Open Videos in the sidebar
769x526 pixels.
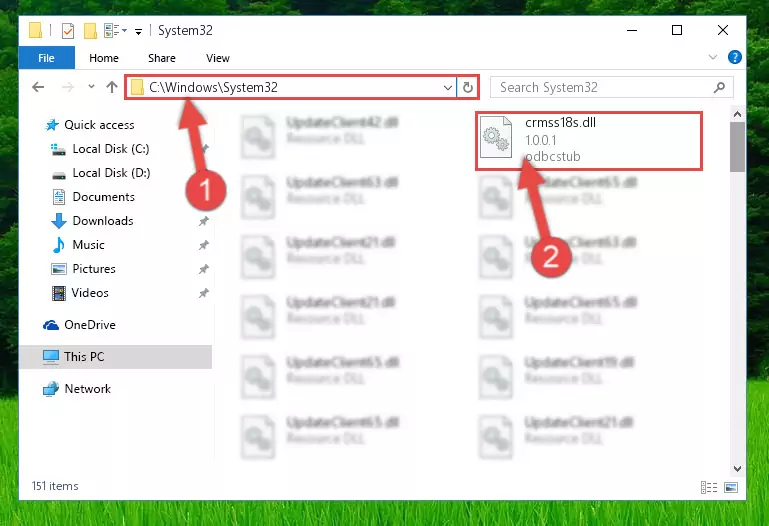tap(90, 293)
